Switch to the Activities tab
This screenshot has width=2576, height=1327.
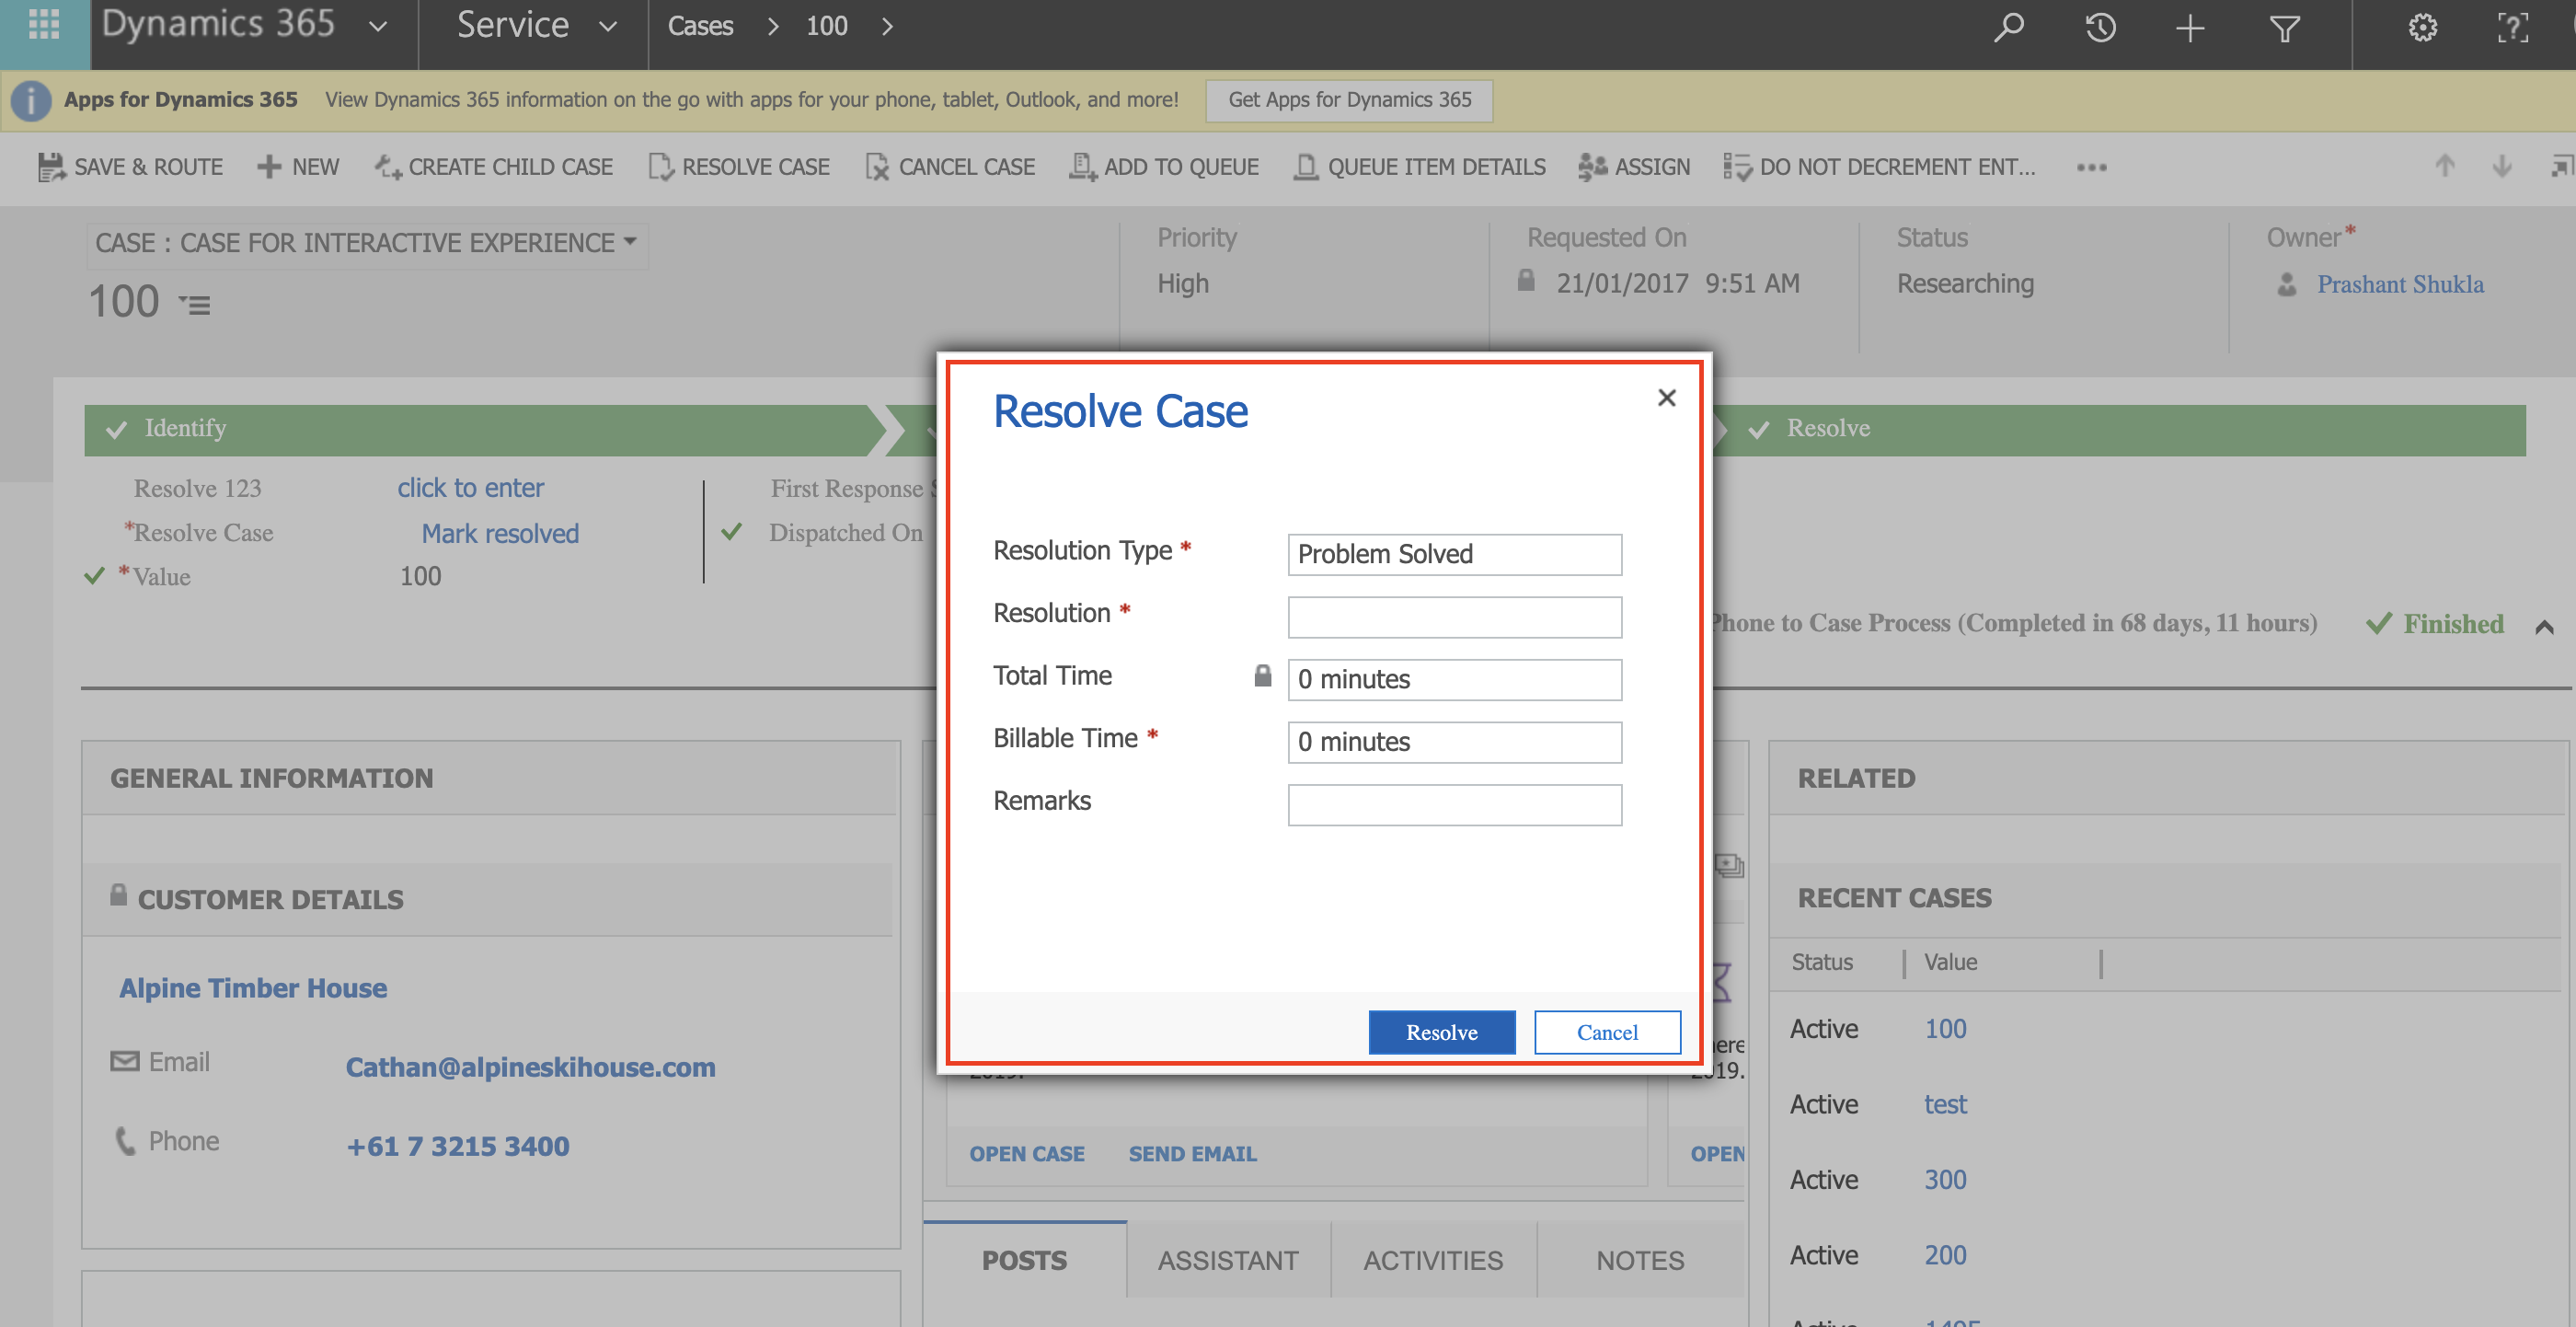[1432, 1259]
